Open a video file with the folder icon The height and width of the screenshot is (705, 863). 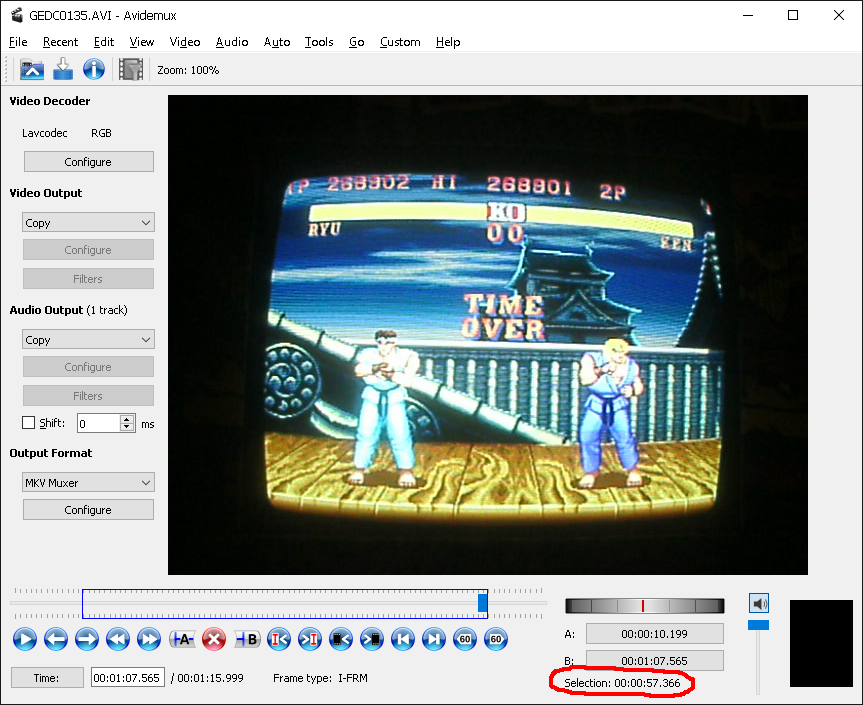point(32,70)
